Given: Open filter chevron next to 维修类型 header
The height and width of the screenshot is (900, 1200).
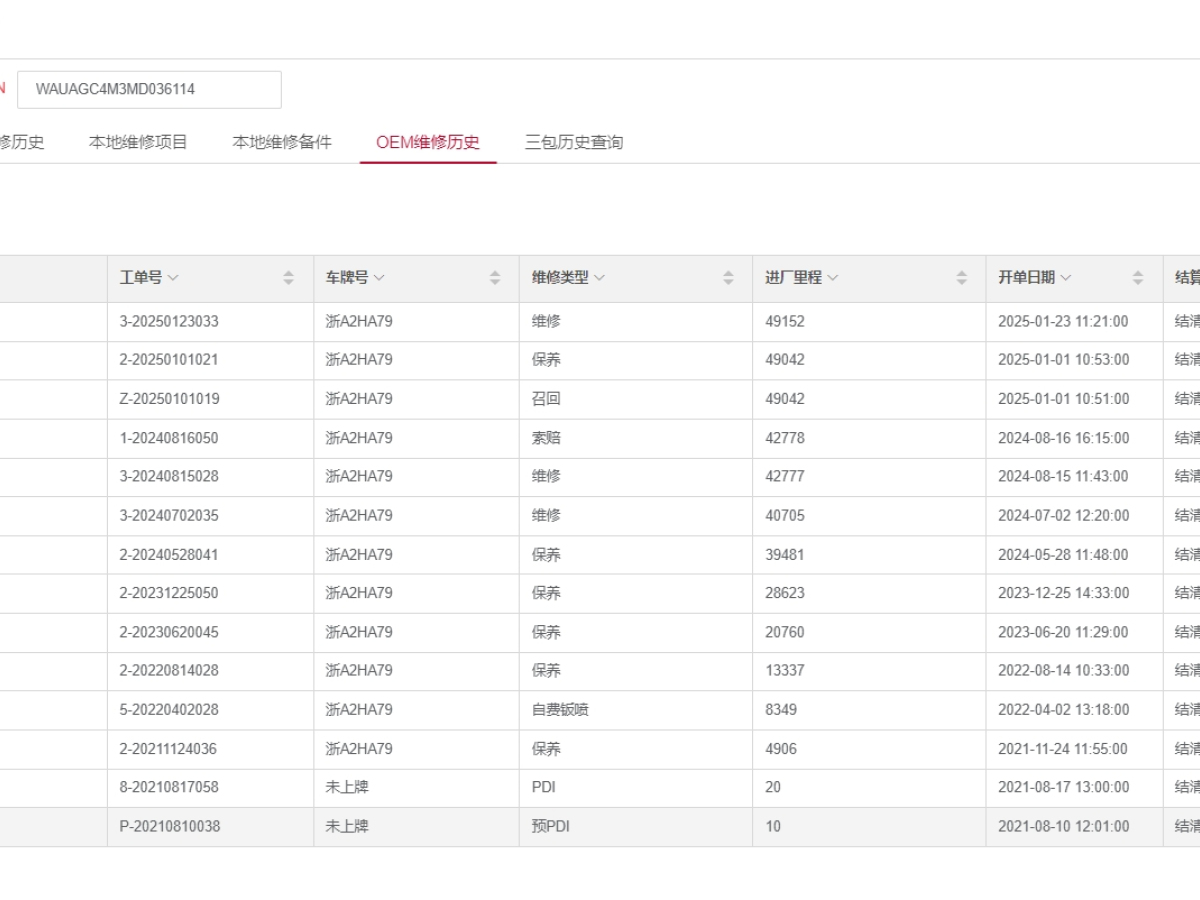Looking at the screenshot, I should tap(599, 278).
